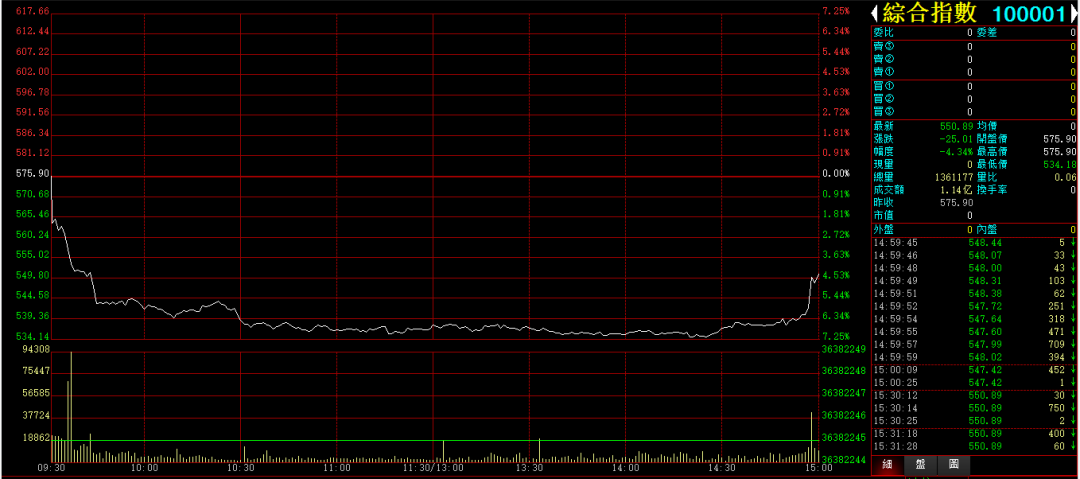1080x479 pixels.
Task: Select the 圖 chart tab
Action: (953, 465)
